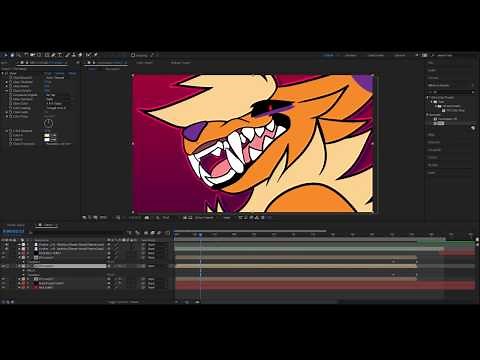The width and height of the screenshot is (480, 360).
Task: Adjust the timeline zoom slider at bottom
Action: click(x=187, y=302)
